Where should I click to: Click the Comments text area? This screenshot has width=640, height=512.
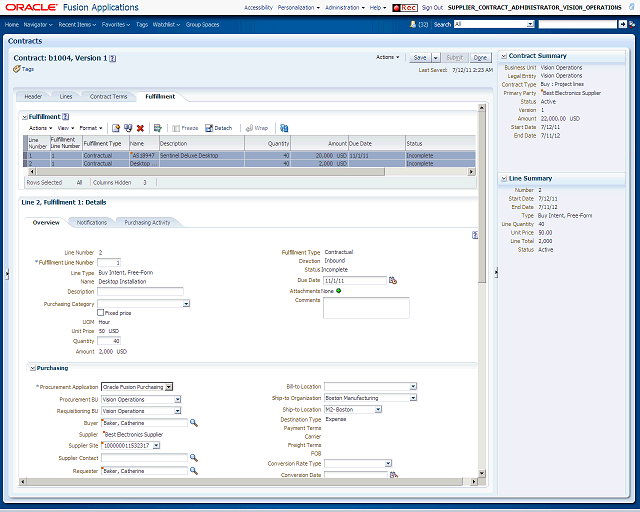[366, 307]
